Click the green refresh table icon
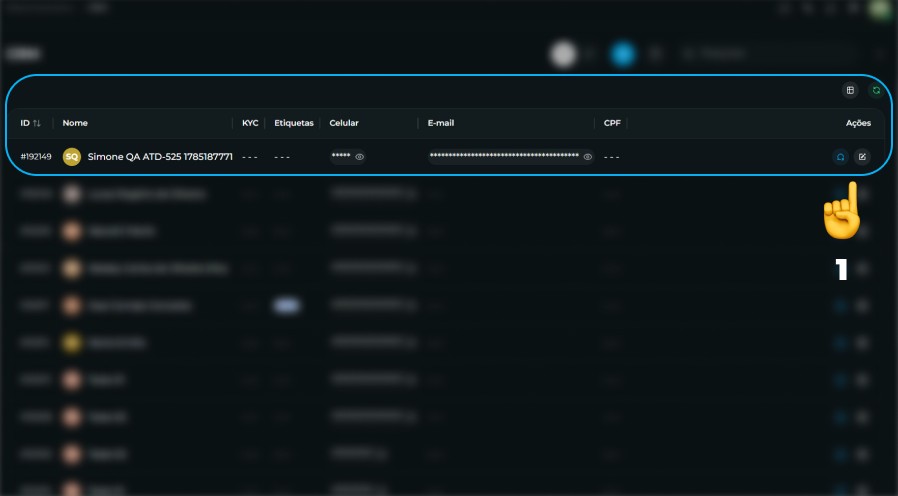 point(876,90)
